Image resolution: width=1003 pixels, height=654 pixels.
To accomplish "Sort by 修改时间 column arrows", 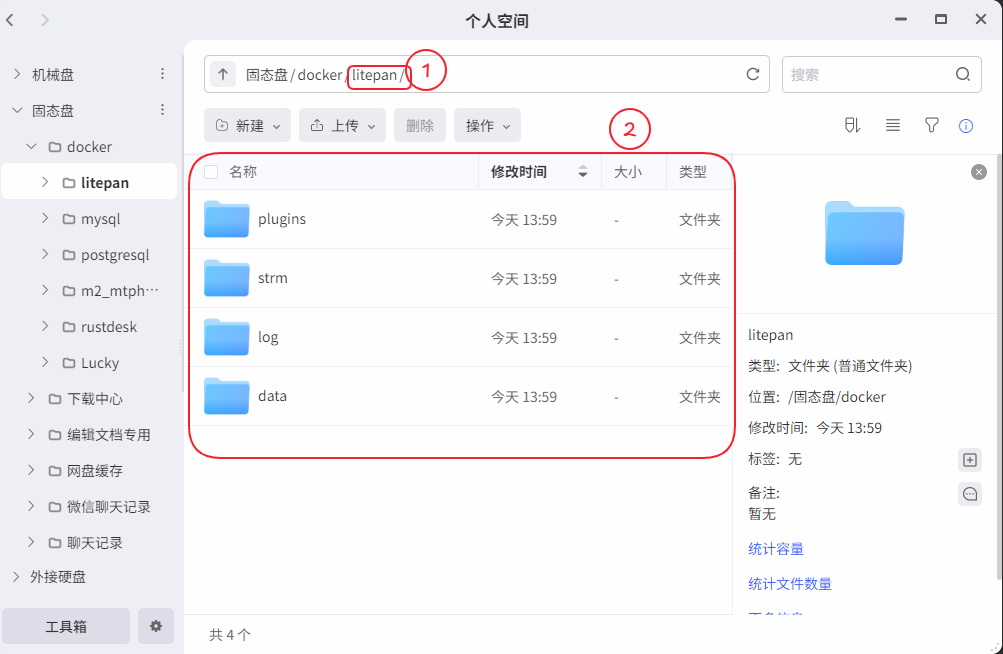I will pos(583,171).
